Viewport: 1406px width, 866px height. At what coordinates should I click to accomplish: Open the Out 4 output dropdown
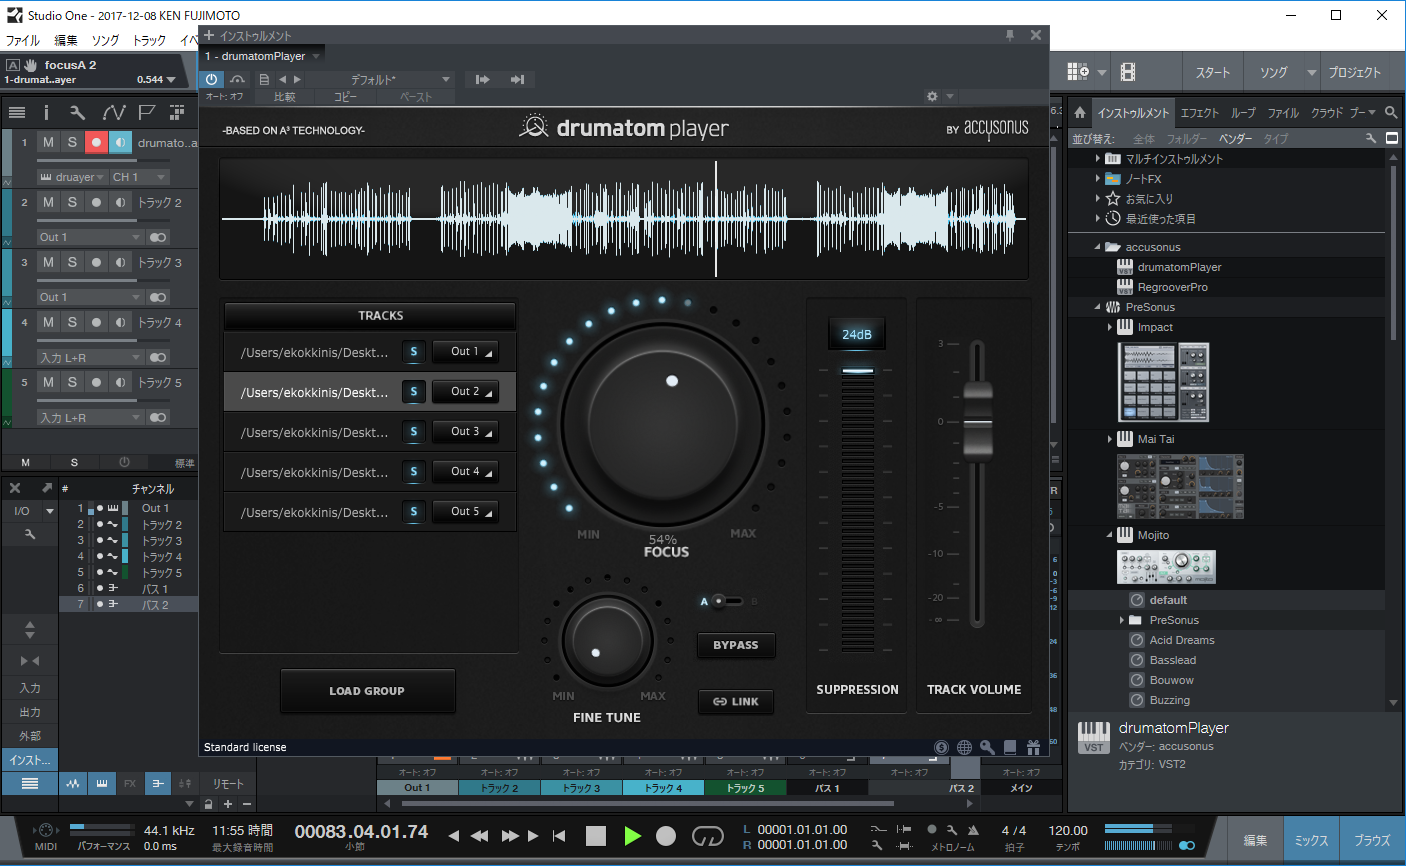click(x=465, y=472)
